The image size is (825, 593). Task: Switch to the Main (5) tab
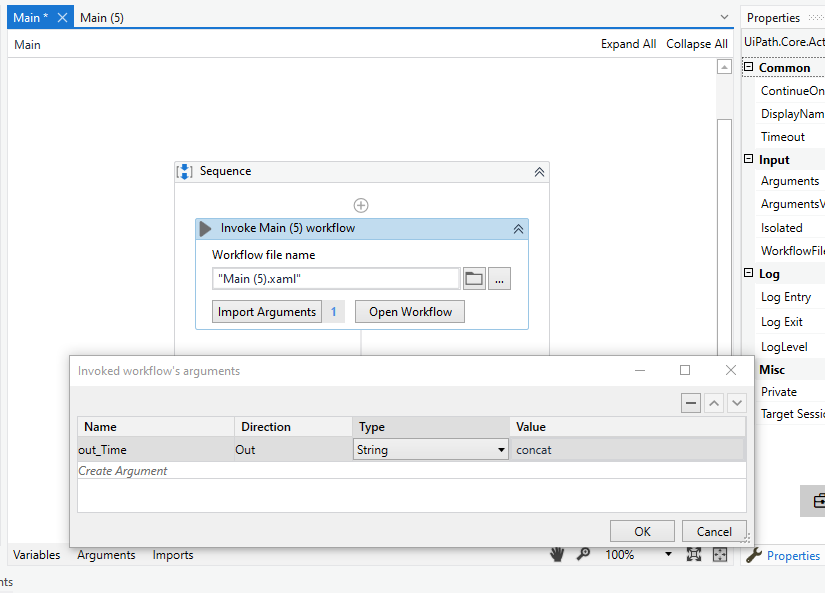click(x=102, y=18)
